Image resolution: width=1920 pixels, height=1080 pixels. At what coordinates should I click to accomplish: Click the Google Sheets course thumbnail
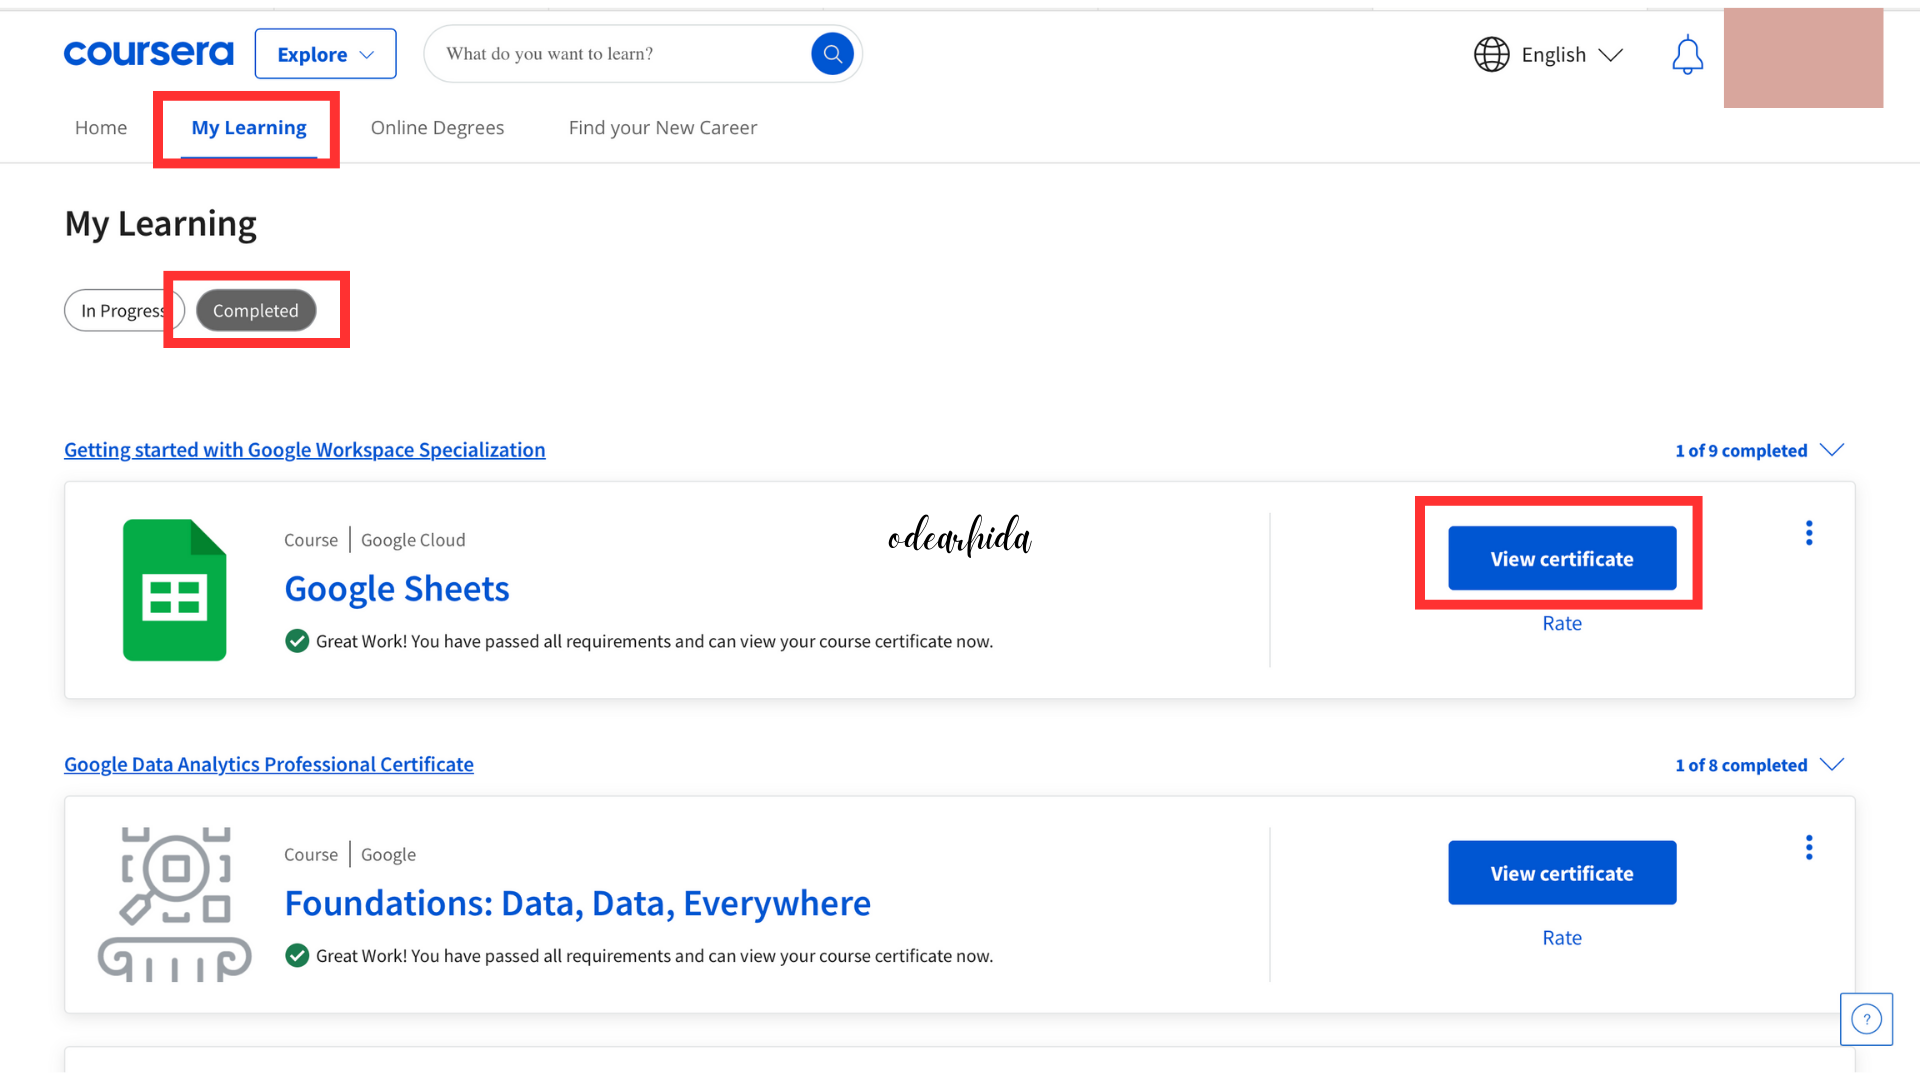[x=175, y=590]
